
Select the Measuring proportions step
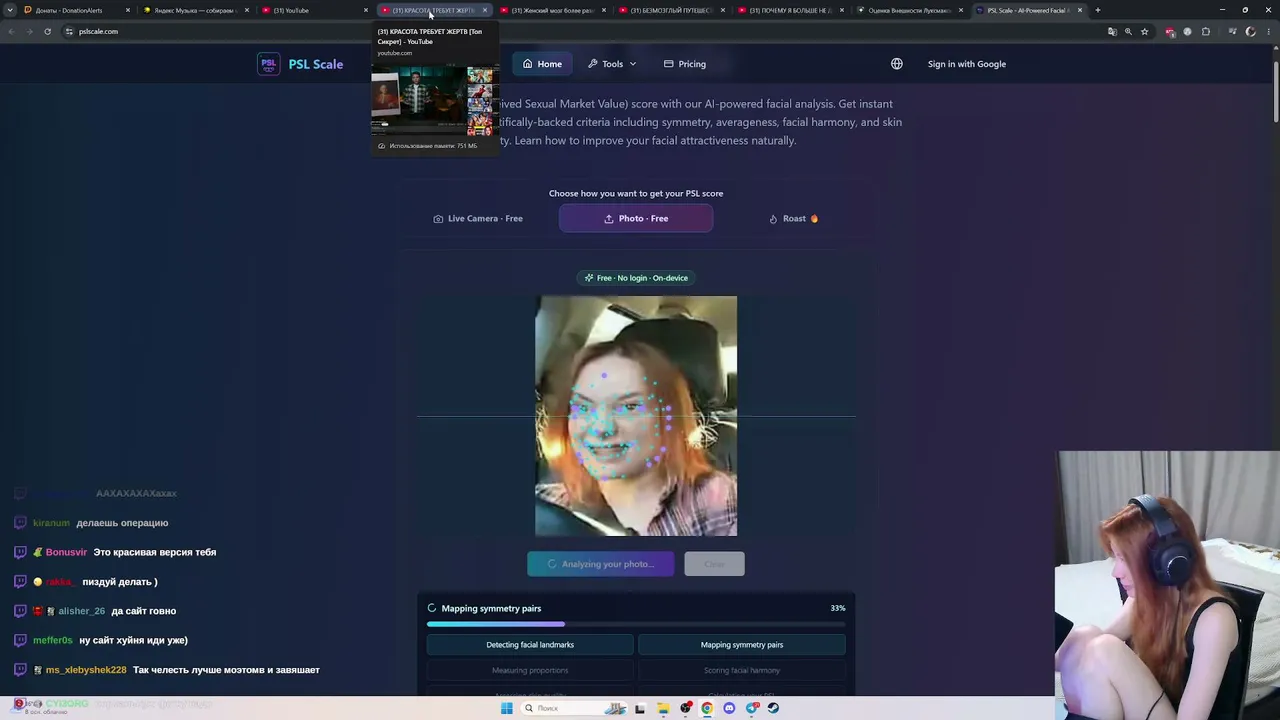[x=530, y=670]
